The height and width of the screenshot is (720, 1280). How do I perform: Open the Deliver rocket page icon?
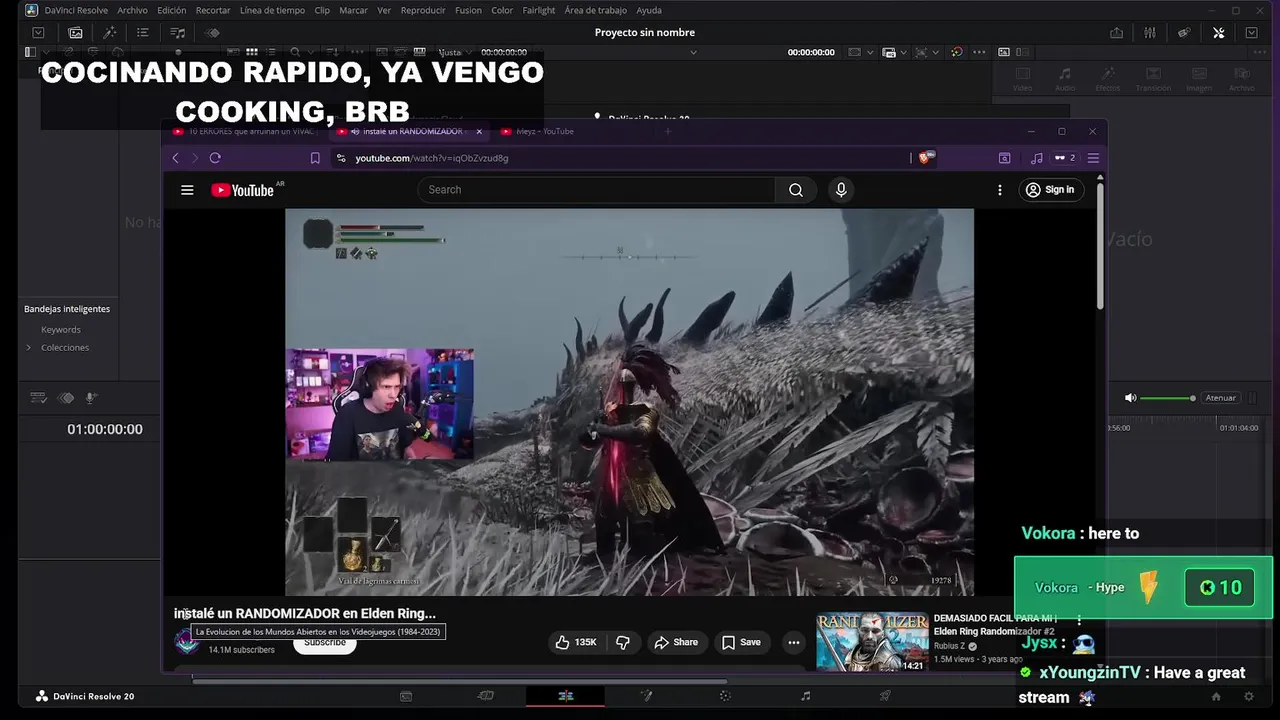point(885,696)
